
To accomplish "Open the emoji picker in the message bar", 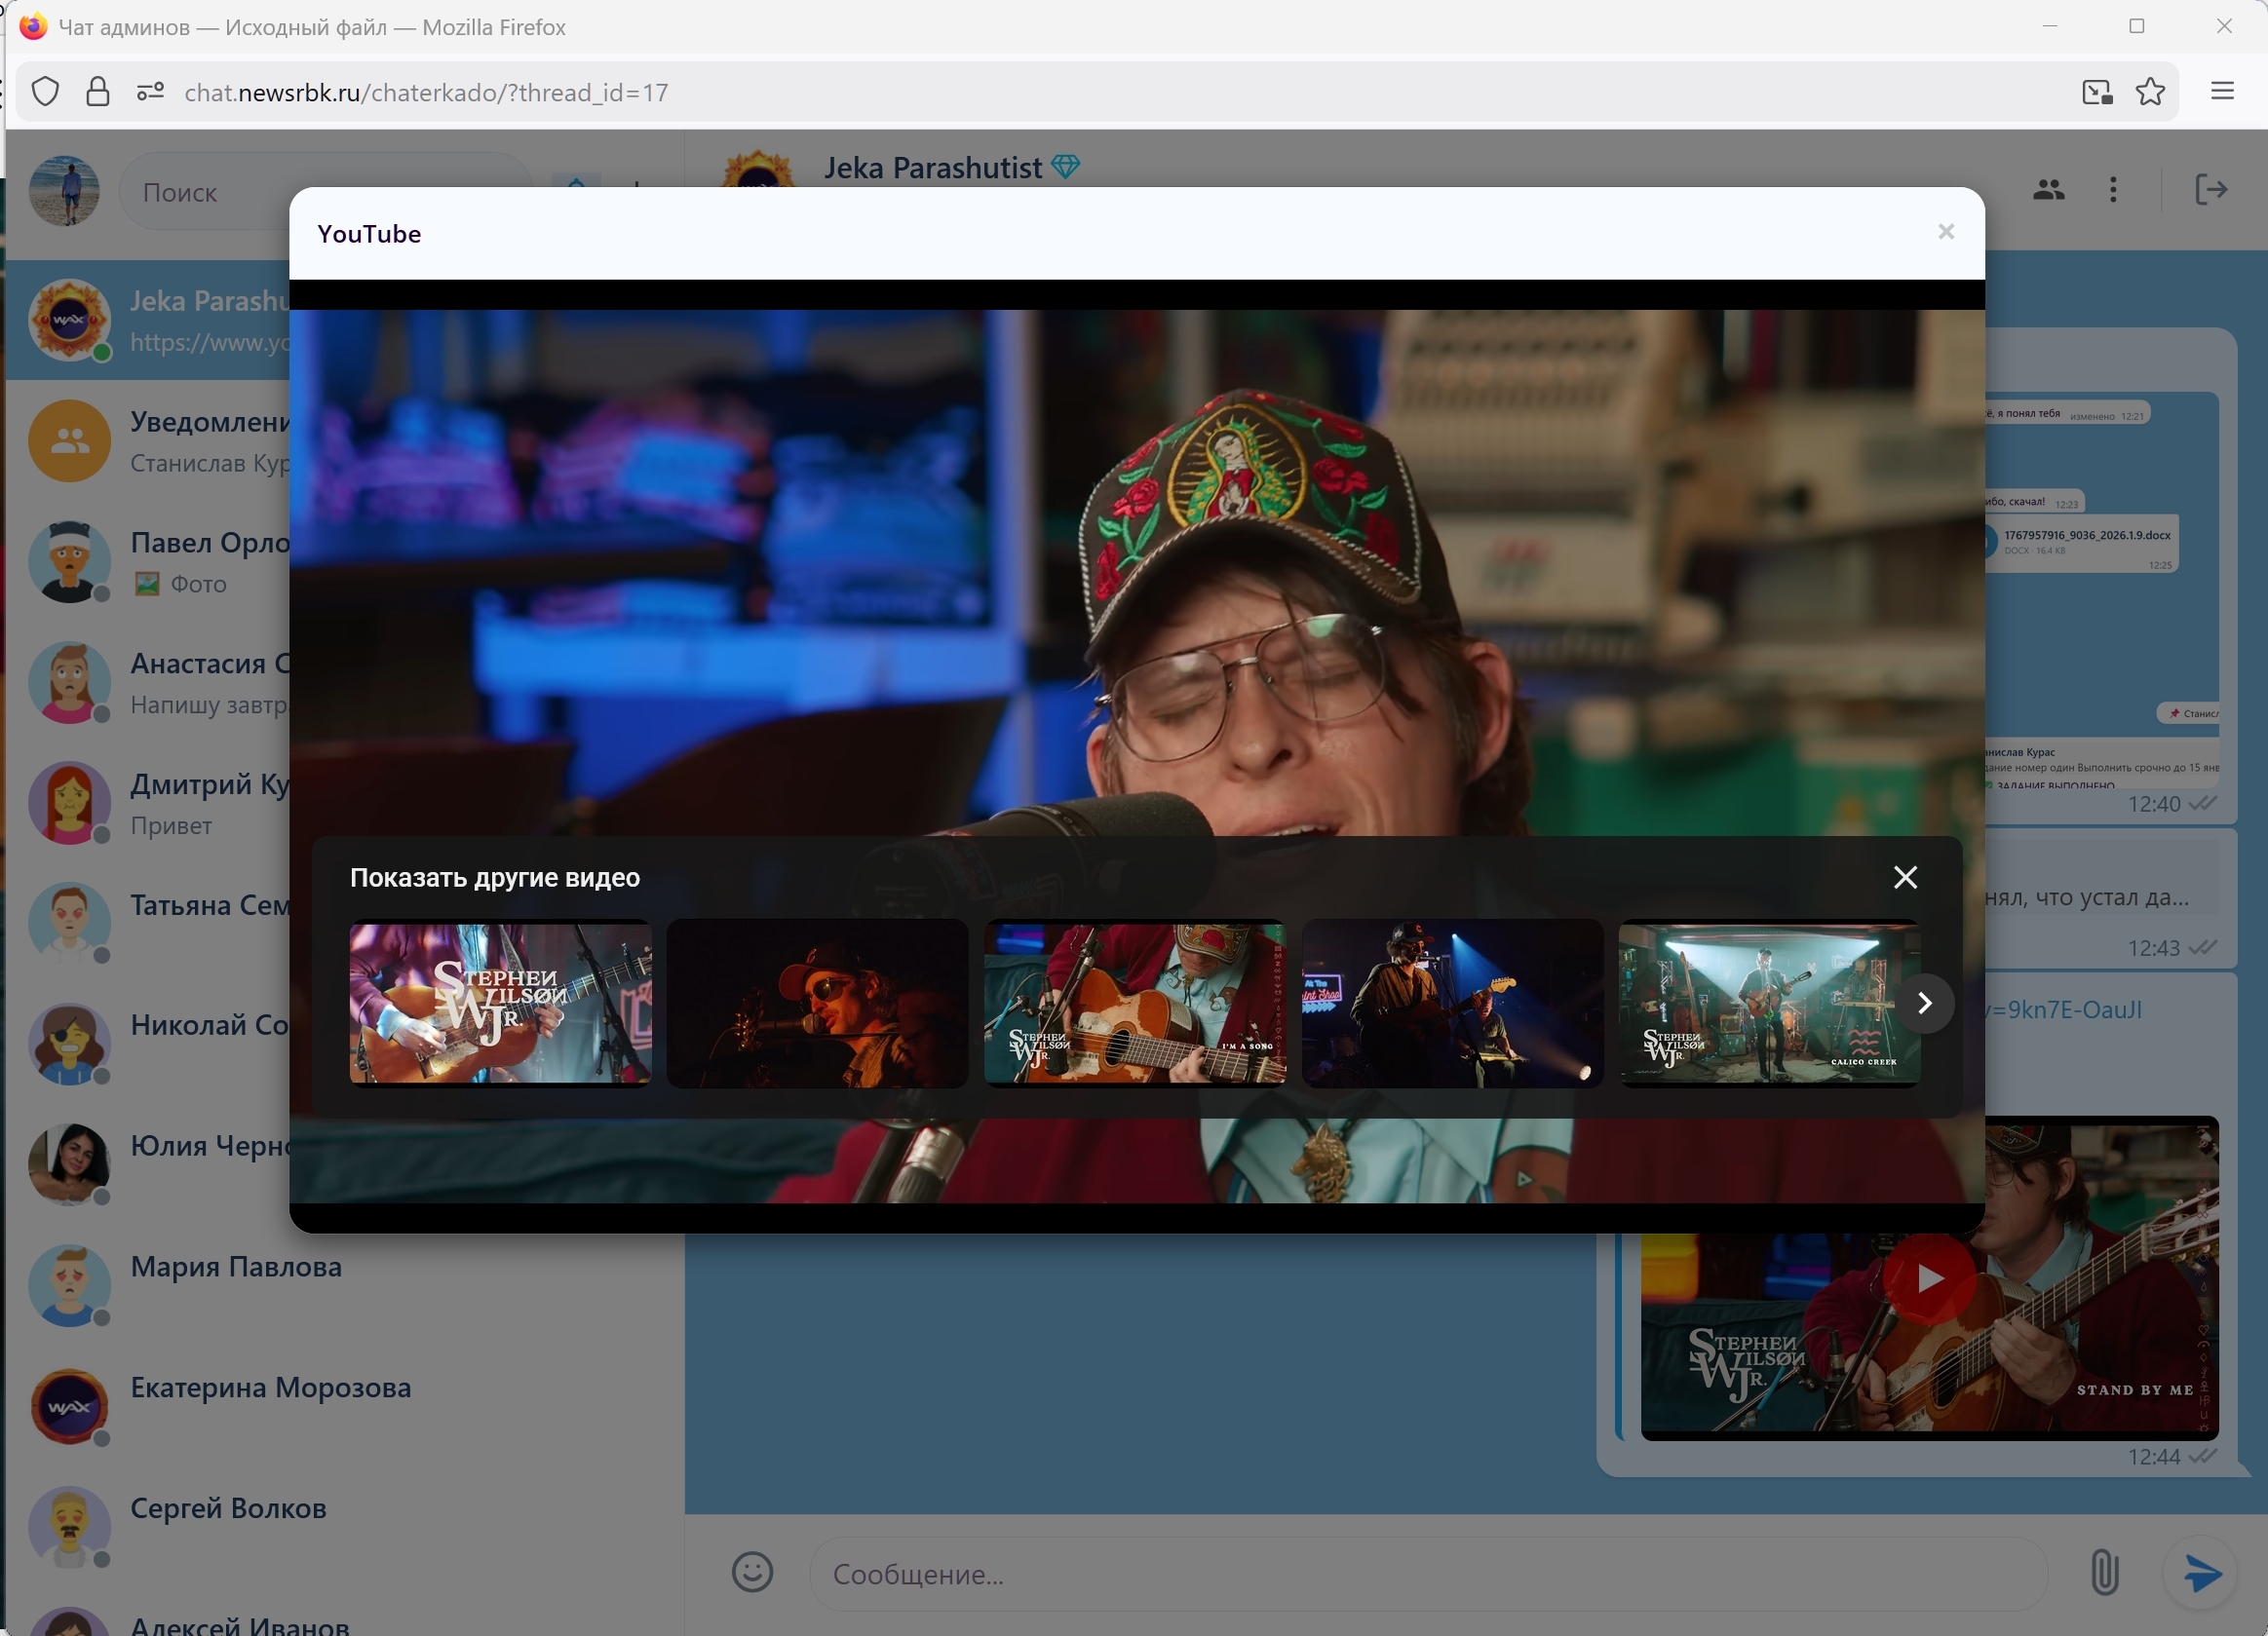I will [x=752, y=1573].
